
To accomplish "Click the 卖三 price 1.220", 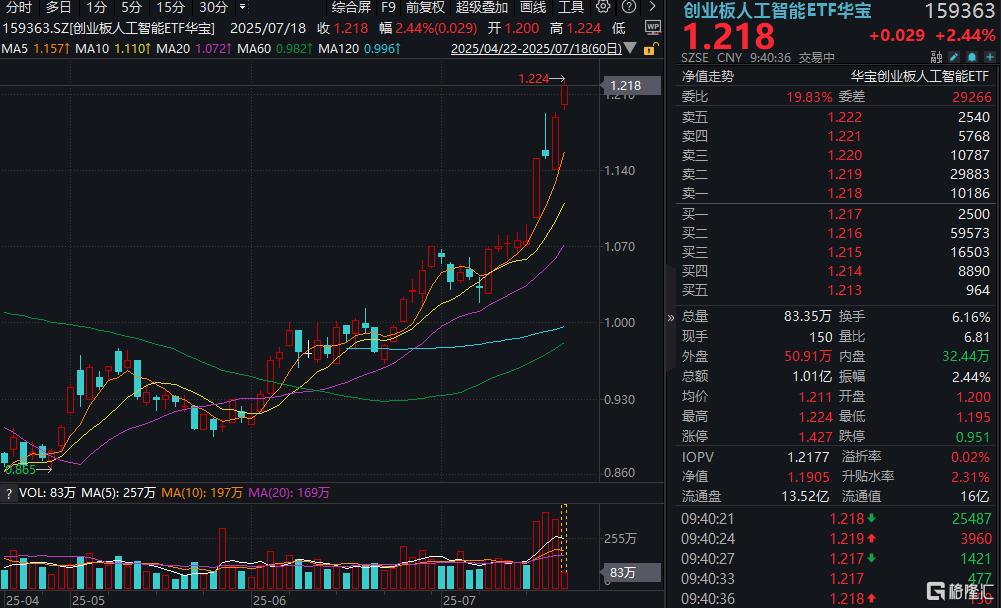I will tap(845, 155).
